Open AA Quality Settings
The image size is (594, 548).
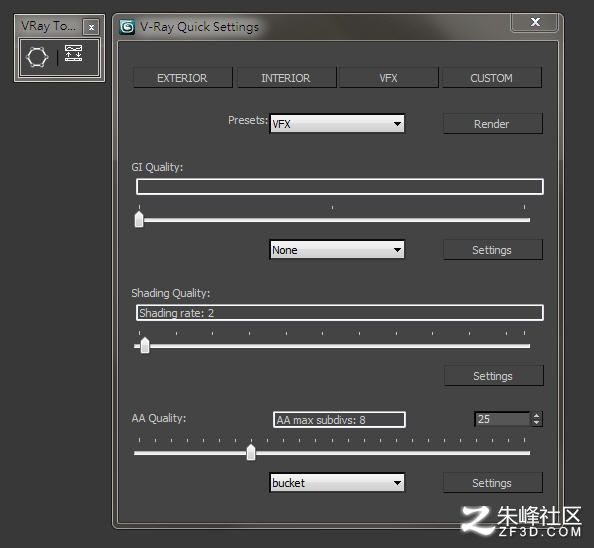tap(492, 483)
